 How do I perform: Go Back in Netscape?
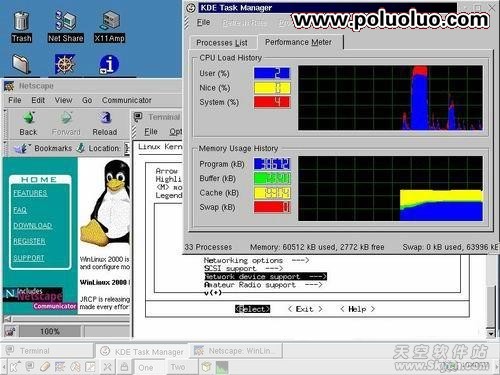(x=28, y=123)
